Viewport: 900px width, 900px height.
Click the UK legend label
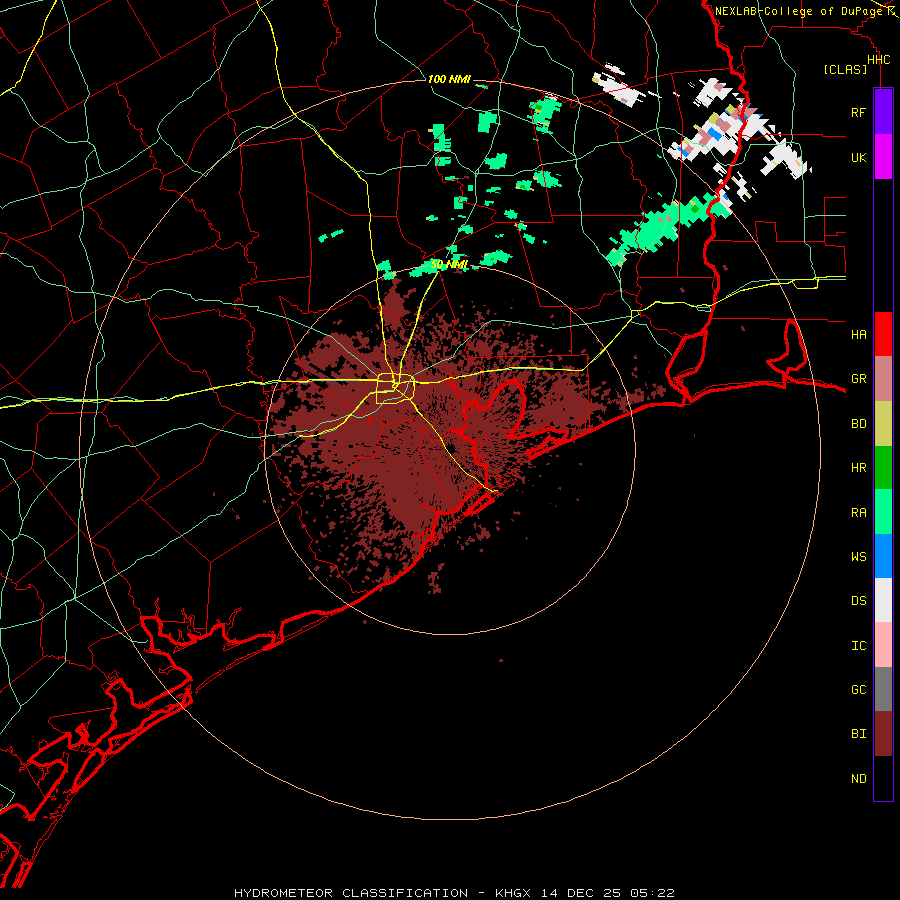click(858, 157)
